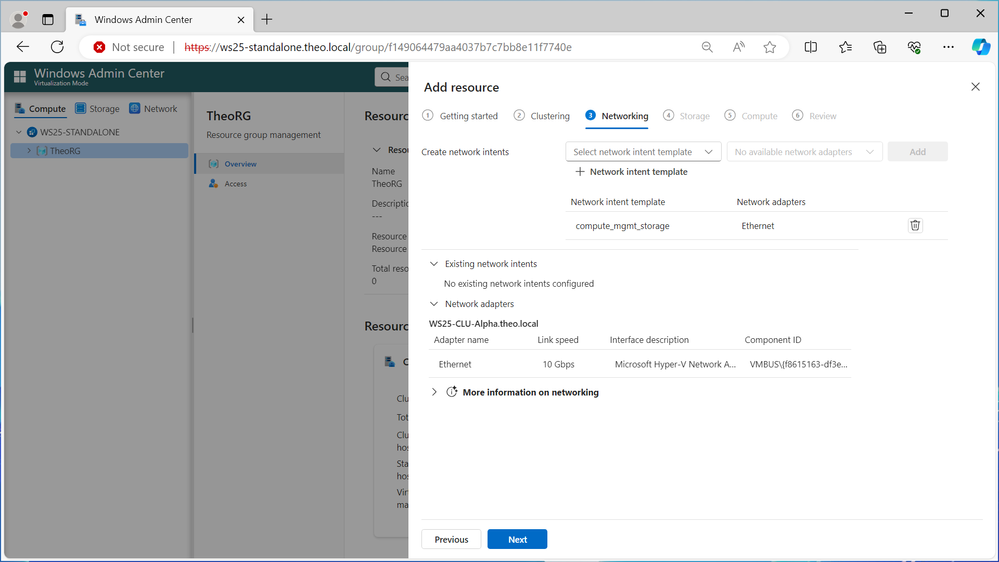Select the Networking step tab
The height and width of the screenshot is (562, 999).
617,116
